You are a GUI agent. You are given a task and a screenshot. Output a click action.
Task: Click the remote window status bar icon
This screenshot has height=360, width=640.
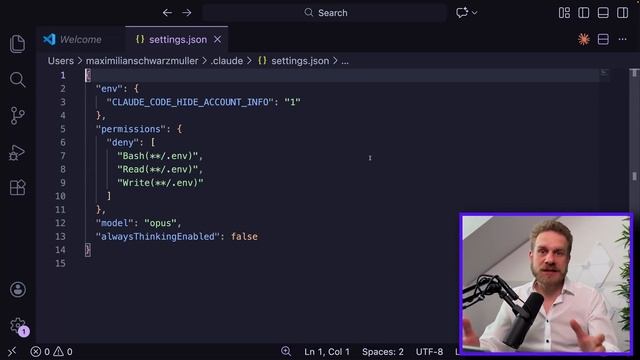coord(12,351)
